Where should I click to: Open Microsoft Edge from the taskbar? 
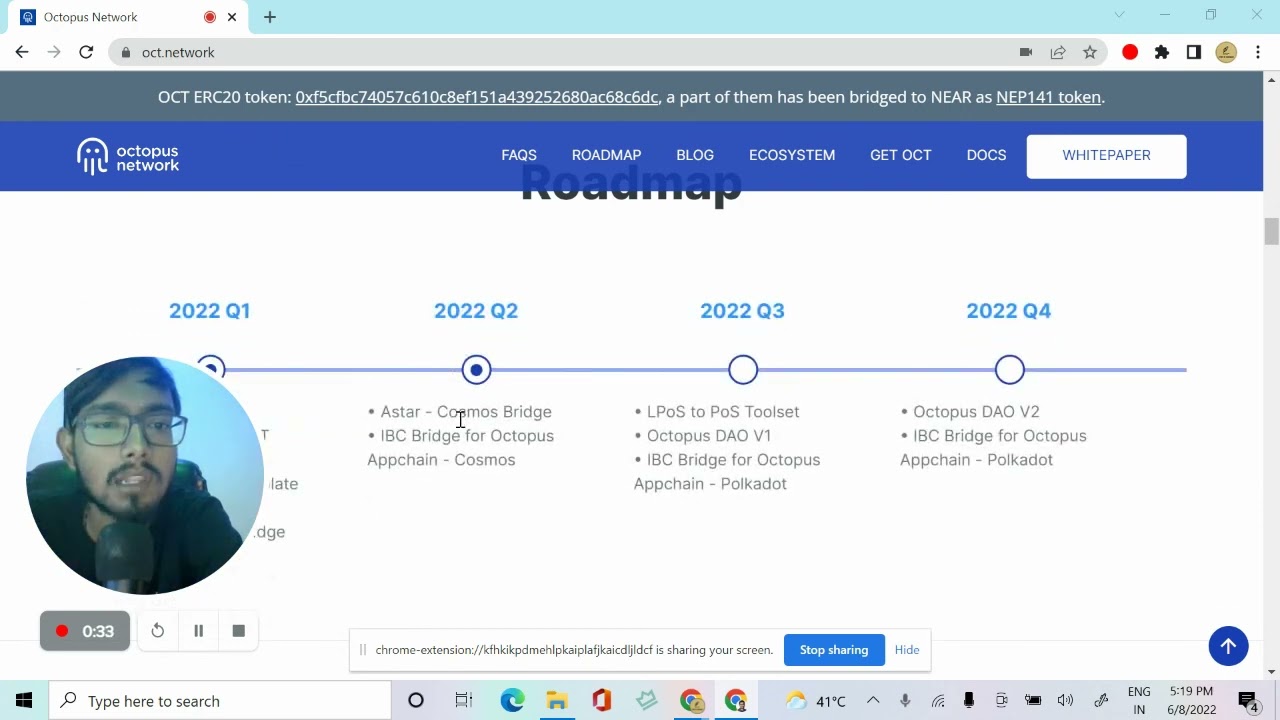[512, 701]
